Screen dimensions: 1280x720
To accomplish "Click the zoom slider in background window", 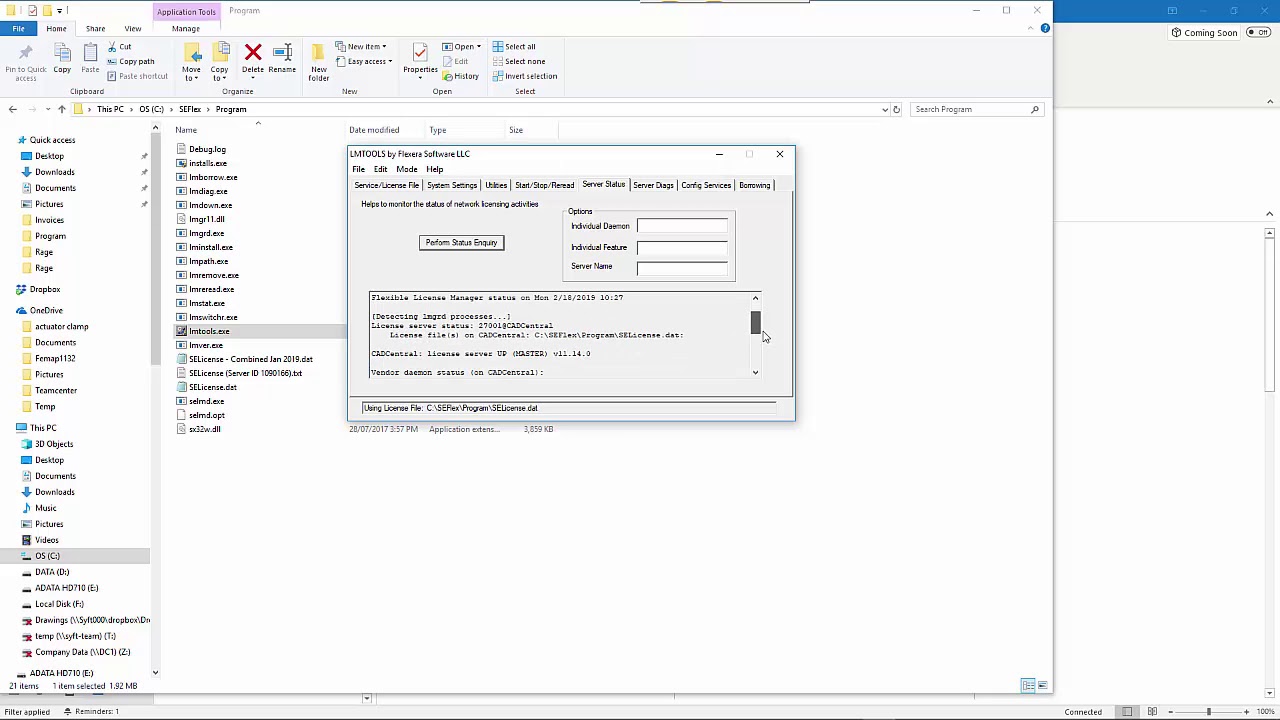I will coord(1208,711).
